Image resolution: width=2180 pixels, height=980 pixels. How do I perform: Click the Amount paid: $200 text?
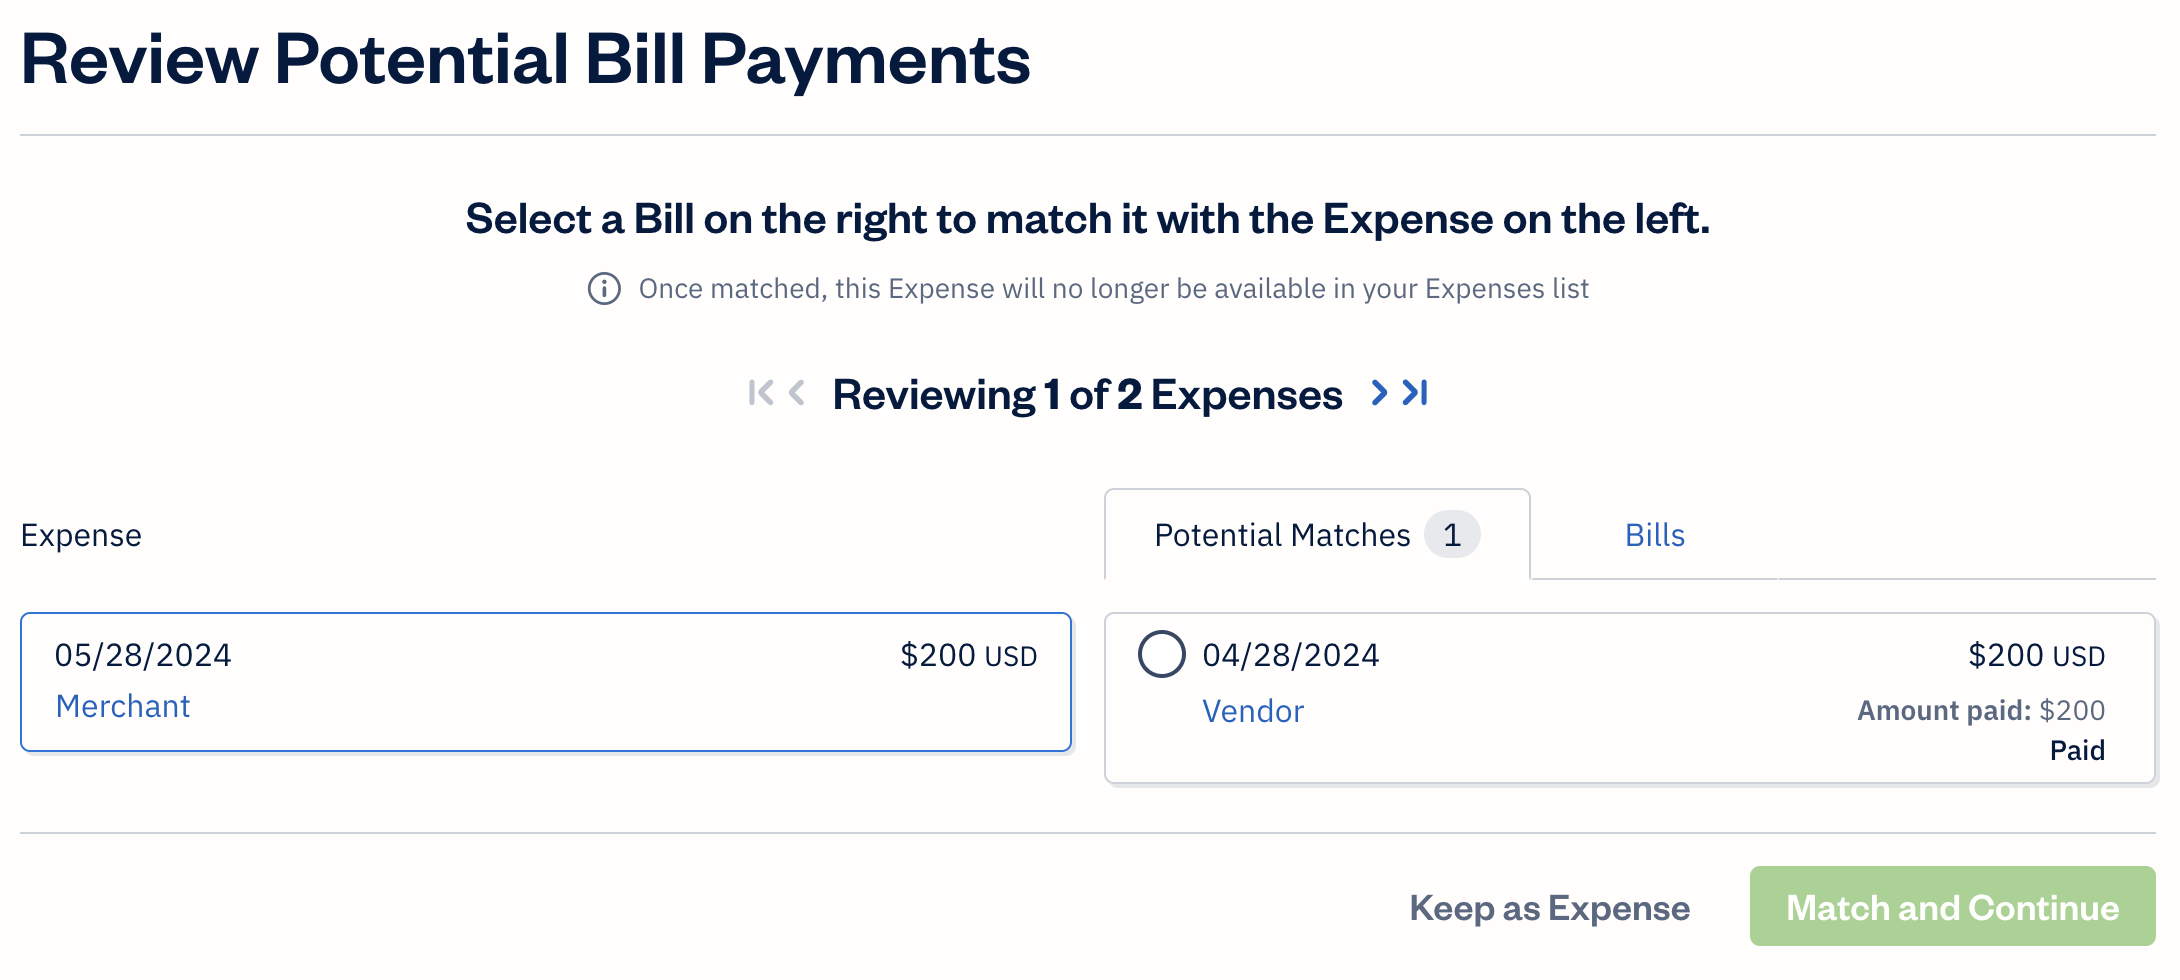point(1980,710)
